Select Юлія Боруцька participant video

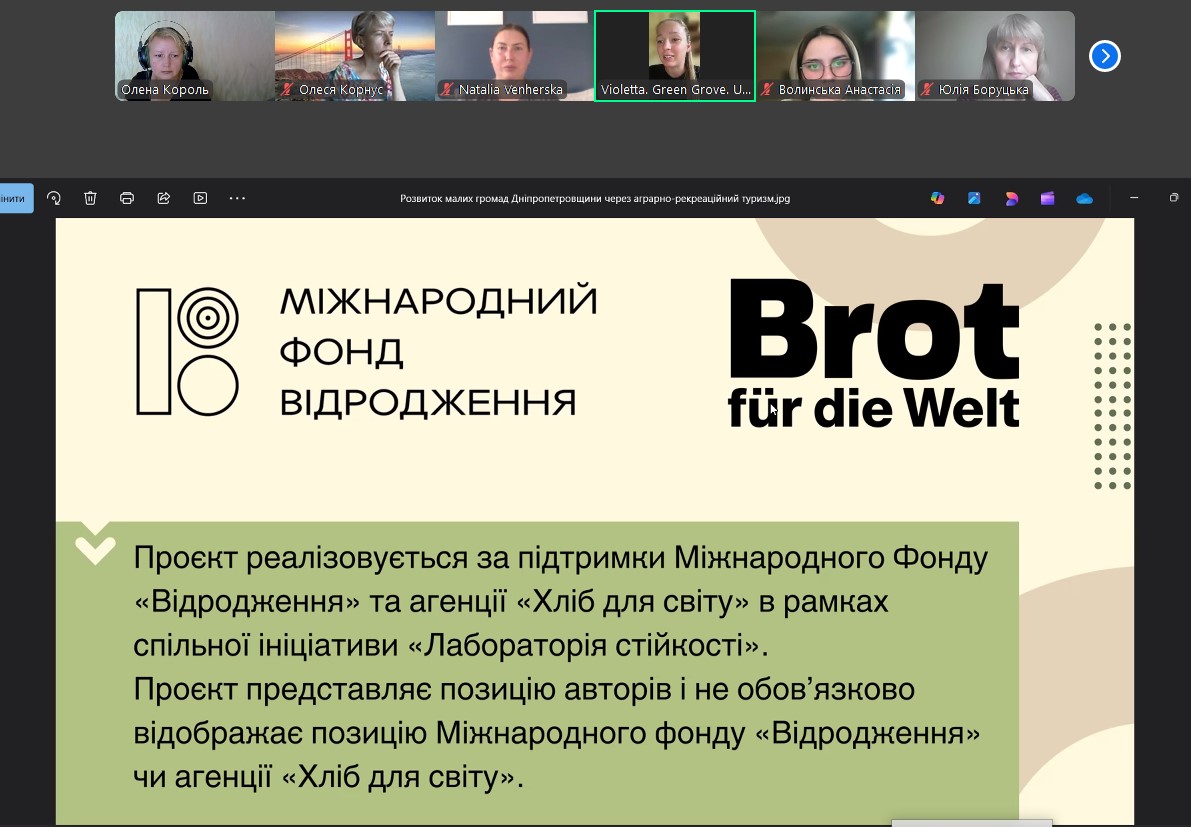pyautogui.click(x=995, y=55)
